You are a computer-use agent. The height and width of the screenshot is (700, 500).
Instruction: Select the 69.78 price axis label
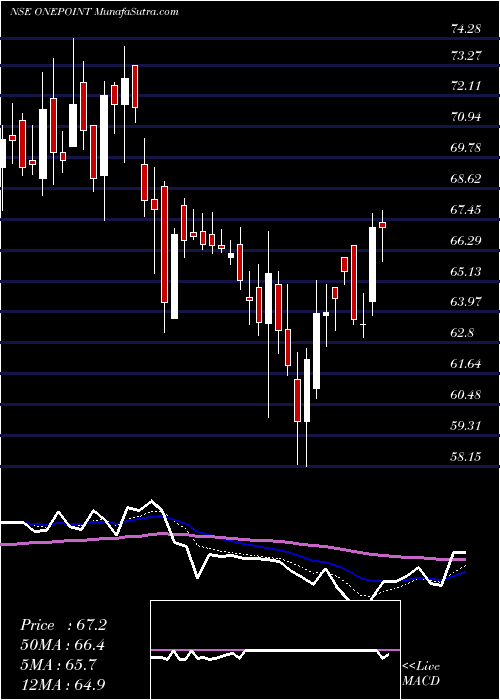pyautogui.click(x=466, y=148)
